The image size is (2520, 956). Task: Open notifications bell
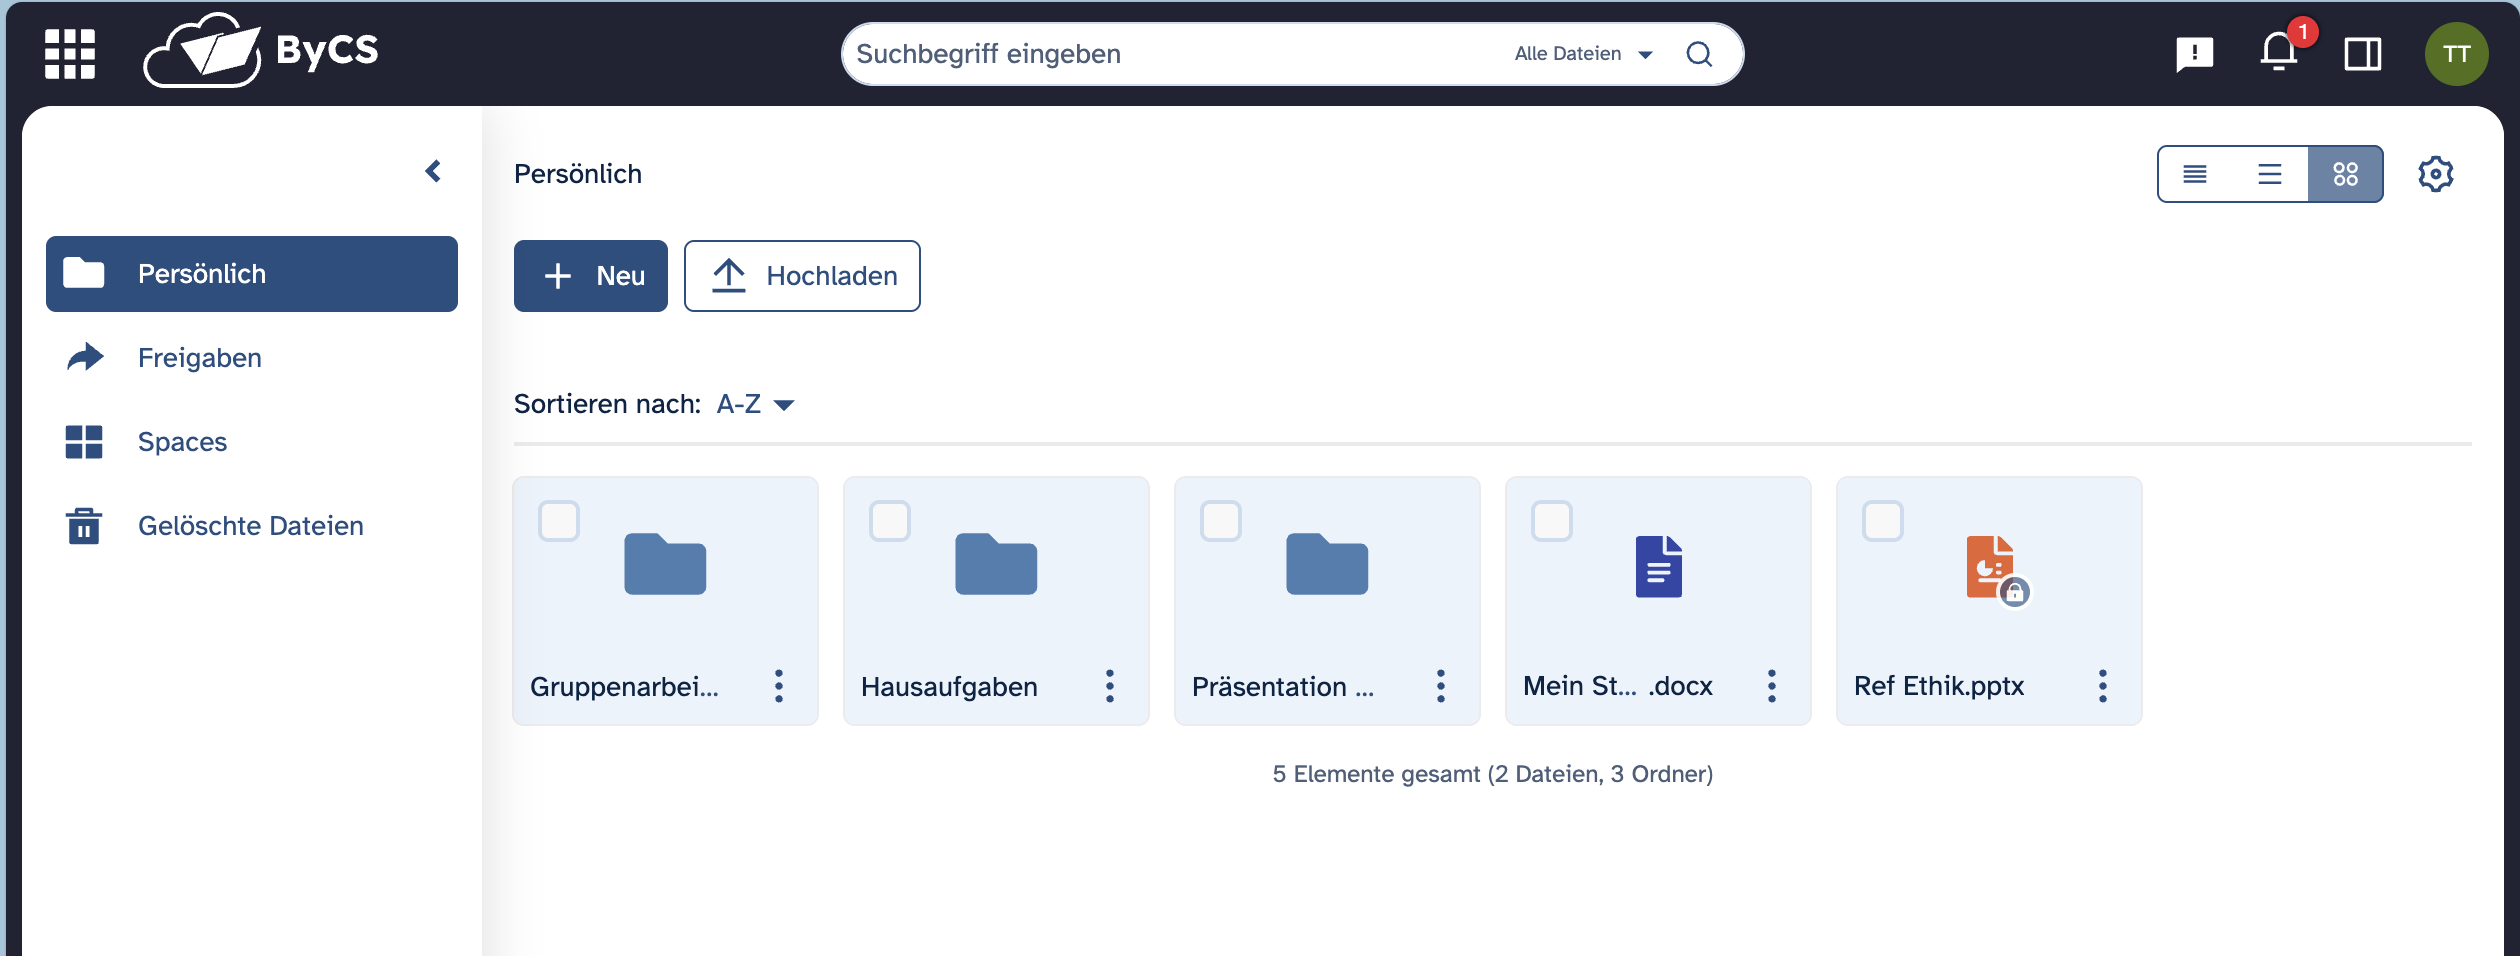tap(2278, 53)
